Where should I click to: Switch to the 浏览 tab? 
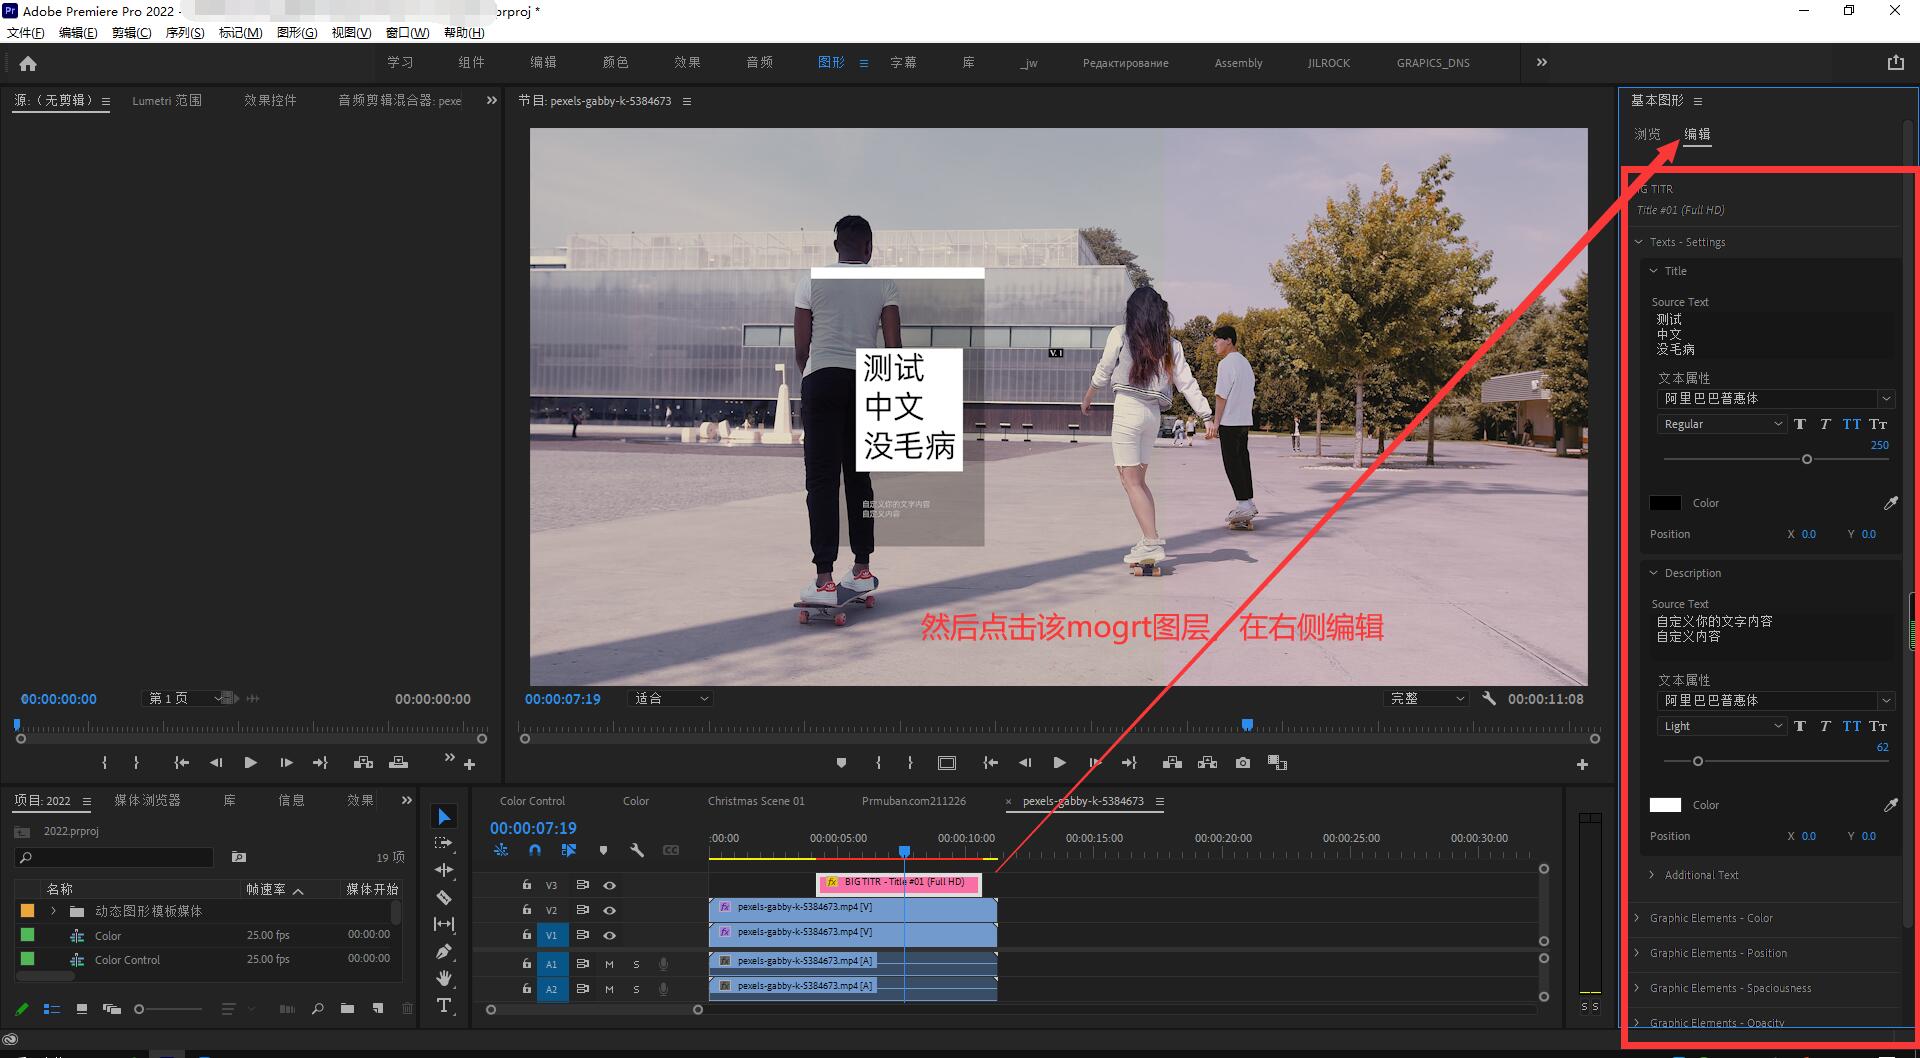point(1647,134)
